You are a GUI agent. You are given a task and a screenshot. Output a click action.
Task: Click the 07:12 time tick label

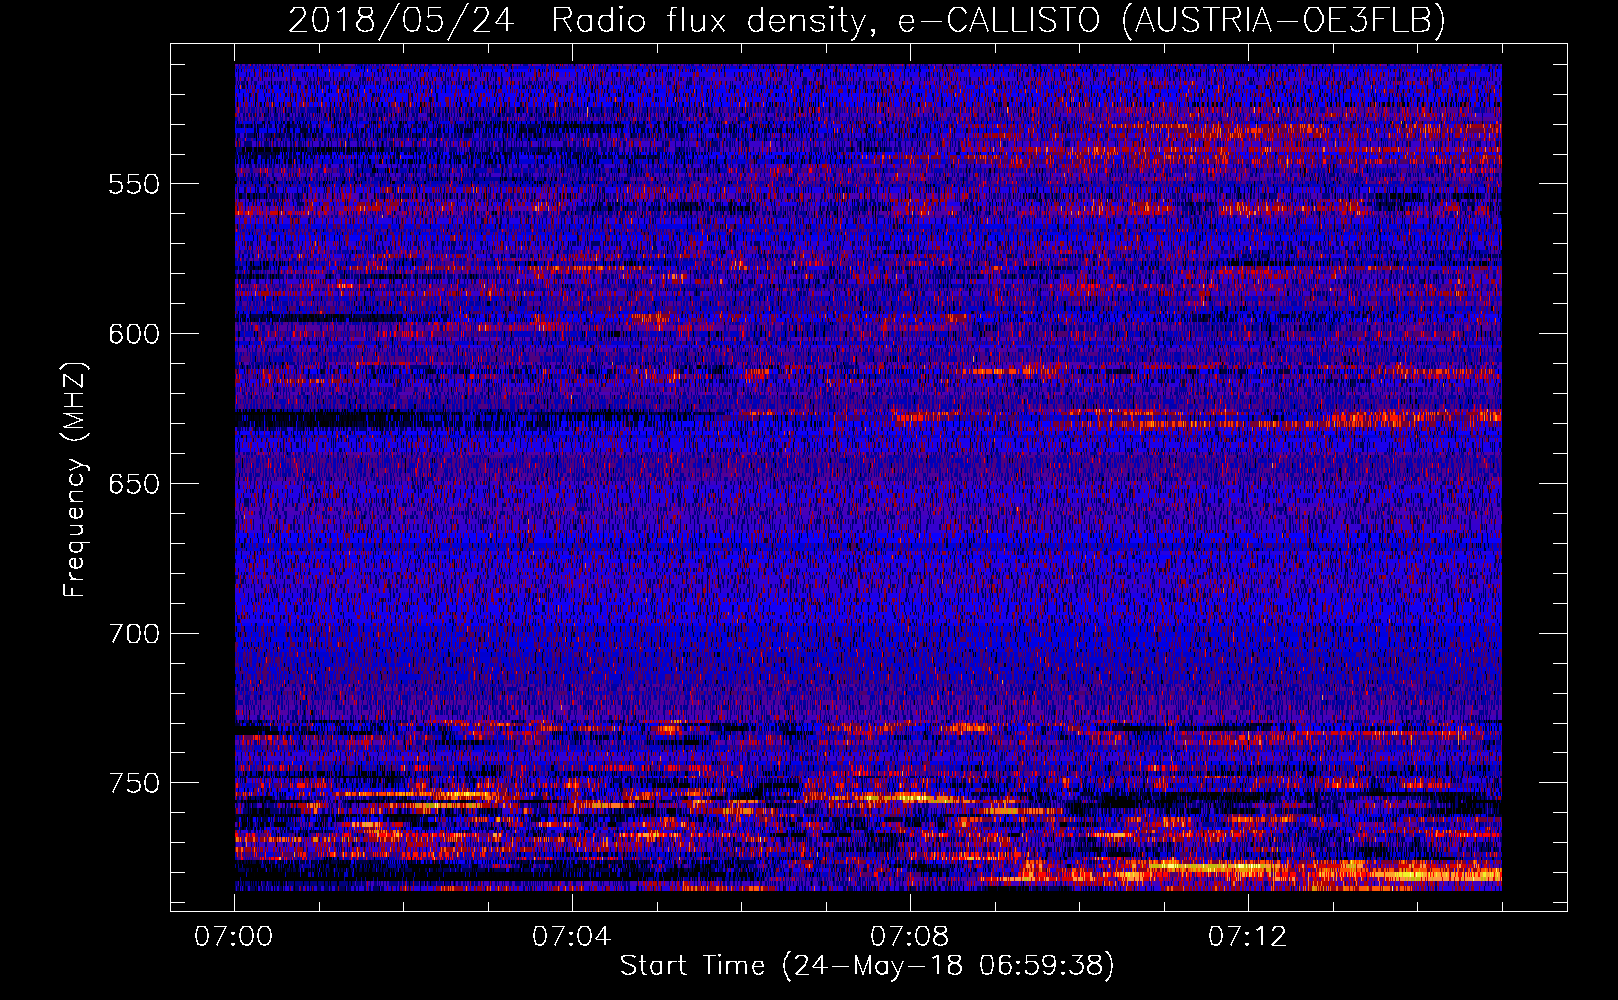pyautogui.click(x=1248, y=937)
